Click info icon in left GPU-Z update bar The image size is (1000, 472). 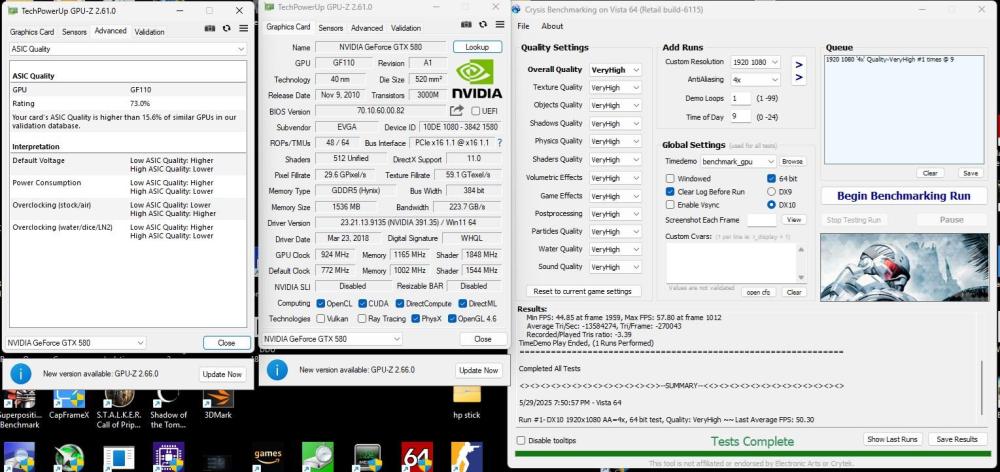point(21,374)
